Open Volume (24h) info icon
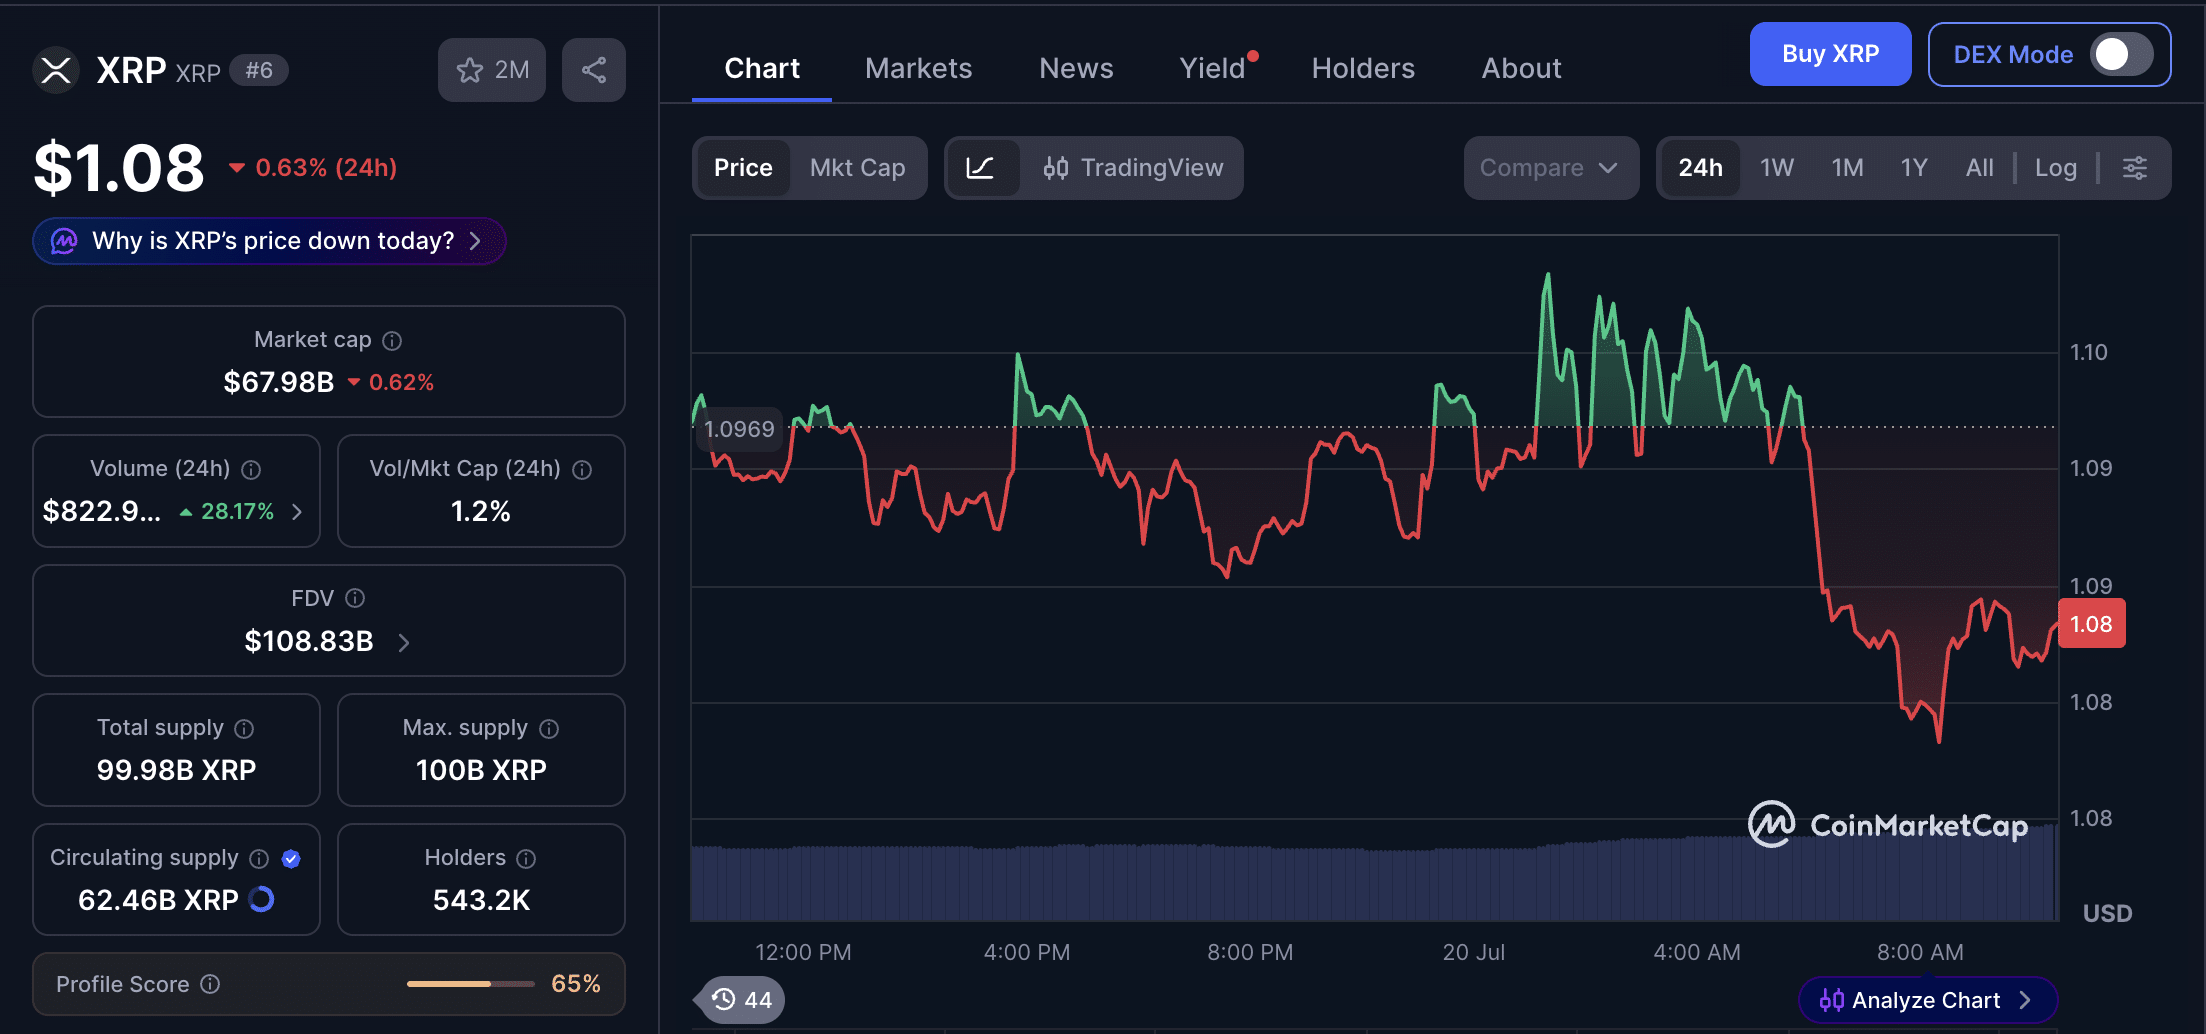 pos(252,470)
